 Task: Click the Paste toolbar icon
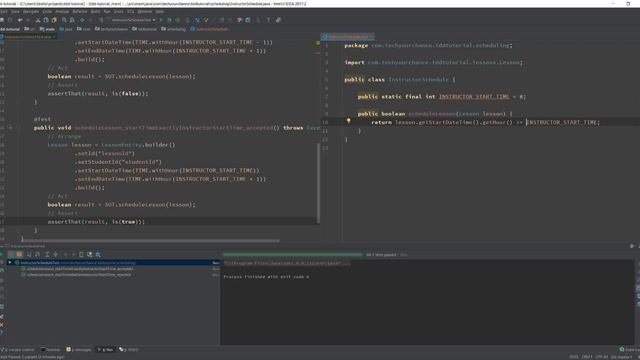pyautogui.click(x=54, y=20)
